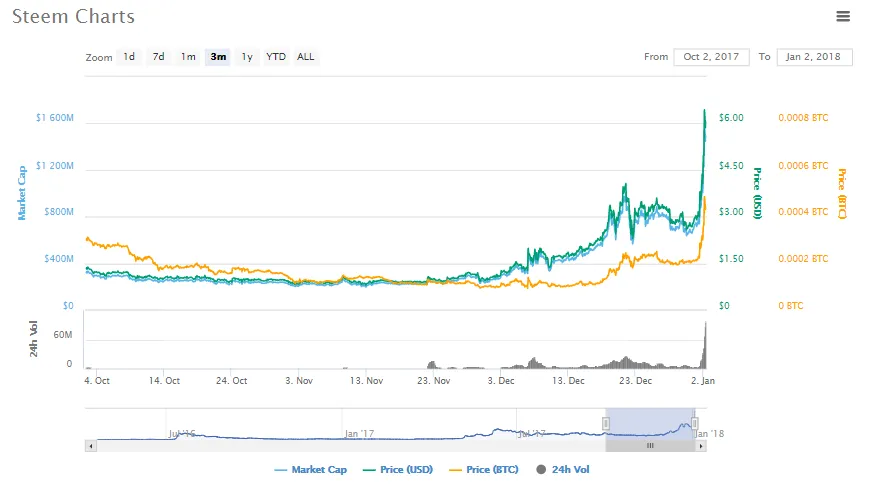Click the 23. Dec date label
The width and height of the screenshot is (879, 485).
pos(635,381)
